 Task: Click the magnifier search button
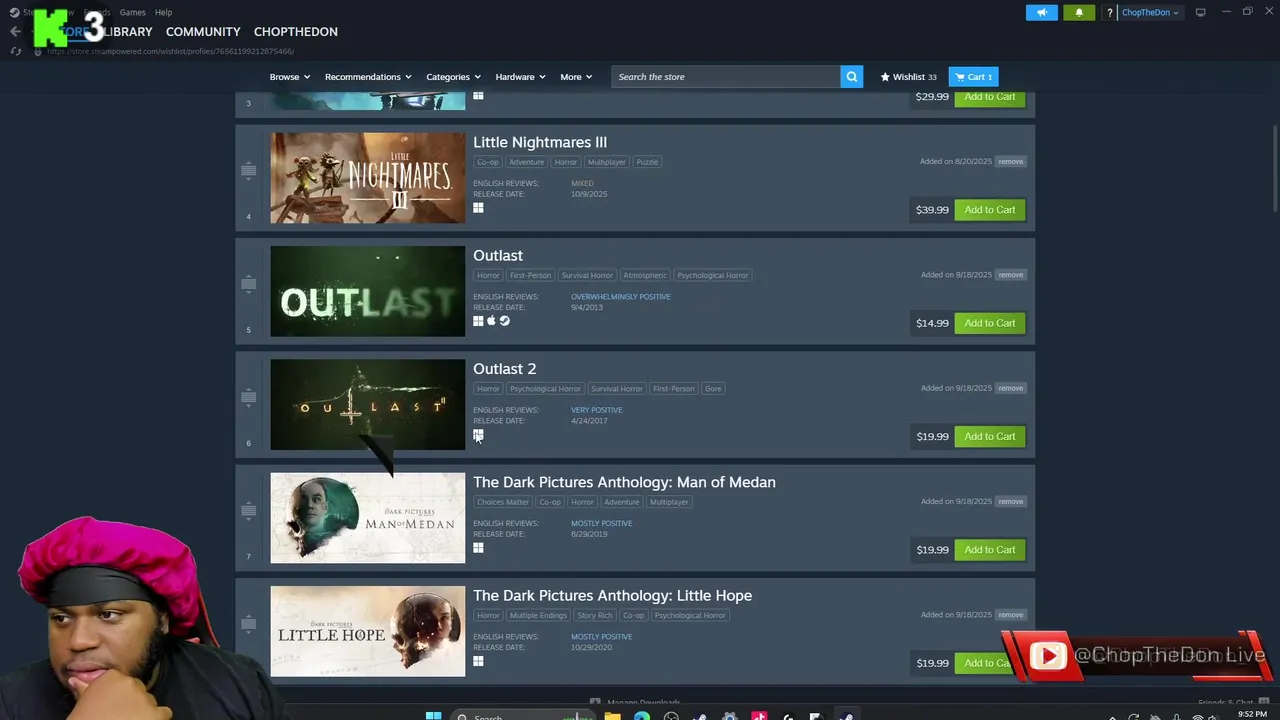click(851, 77)
